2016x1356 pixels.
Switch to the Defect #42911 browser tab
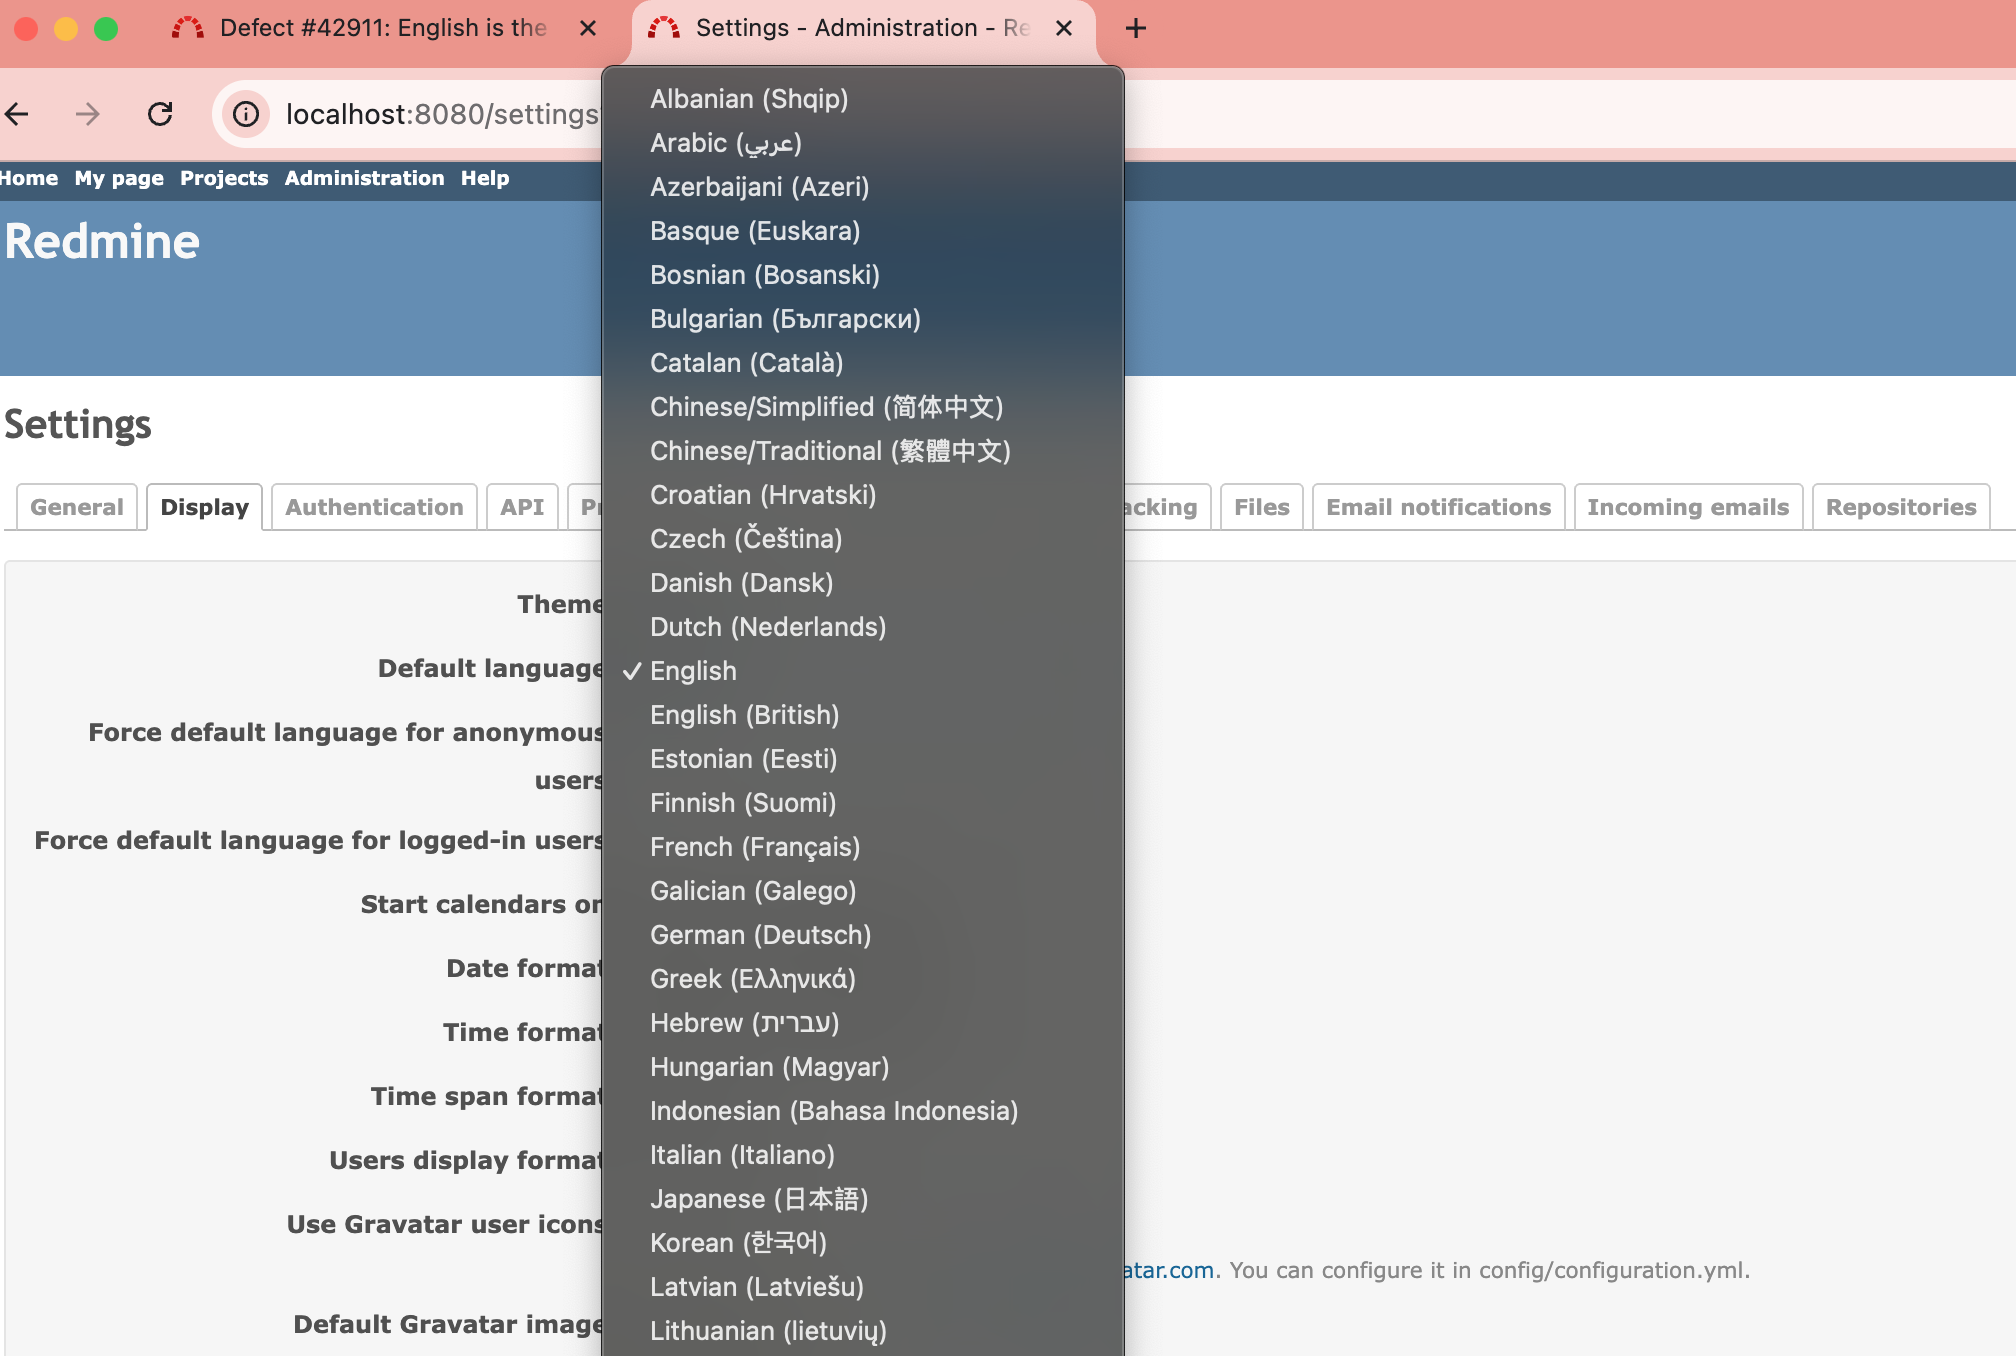(x=384, y=28)
